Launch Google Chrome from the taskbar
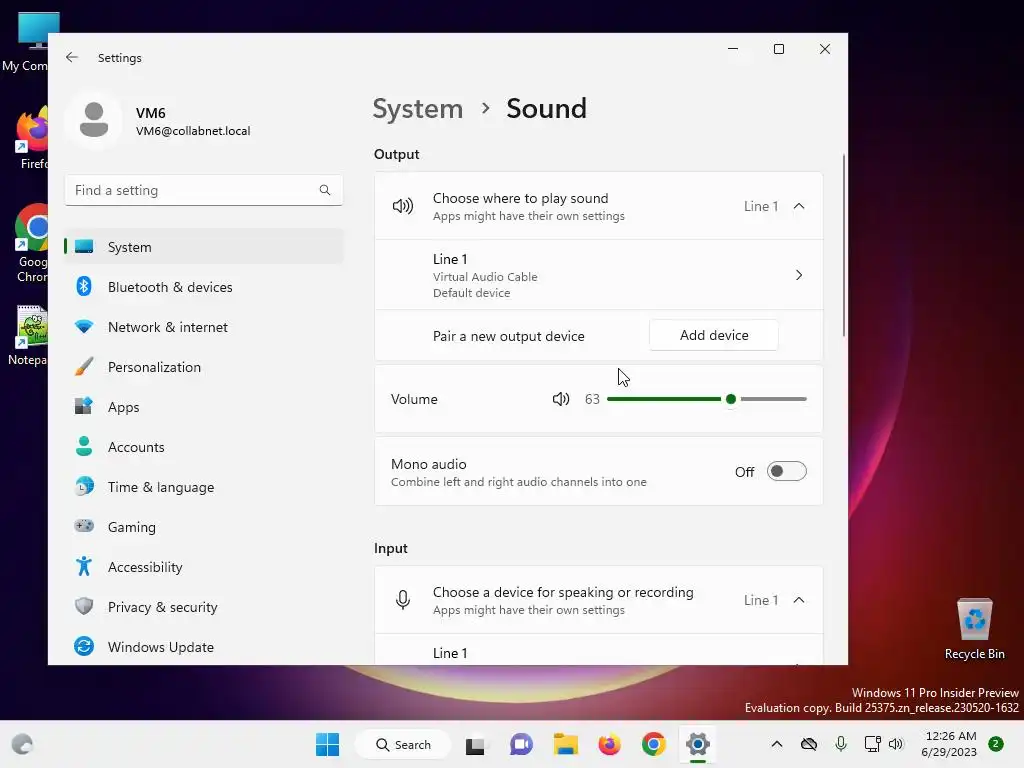The image size is (1024, 768). pos(654,744)
